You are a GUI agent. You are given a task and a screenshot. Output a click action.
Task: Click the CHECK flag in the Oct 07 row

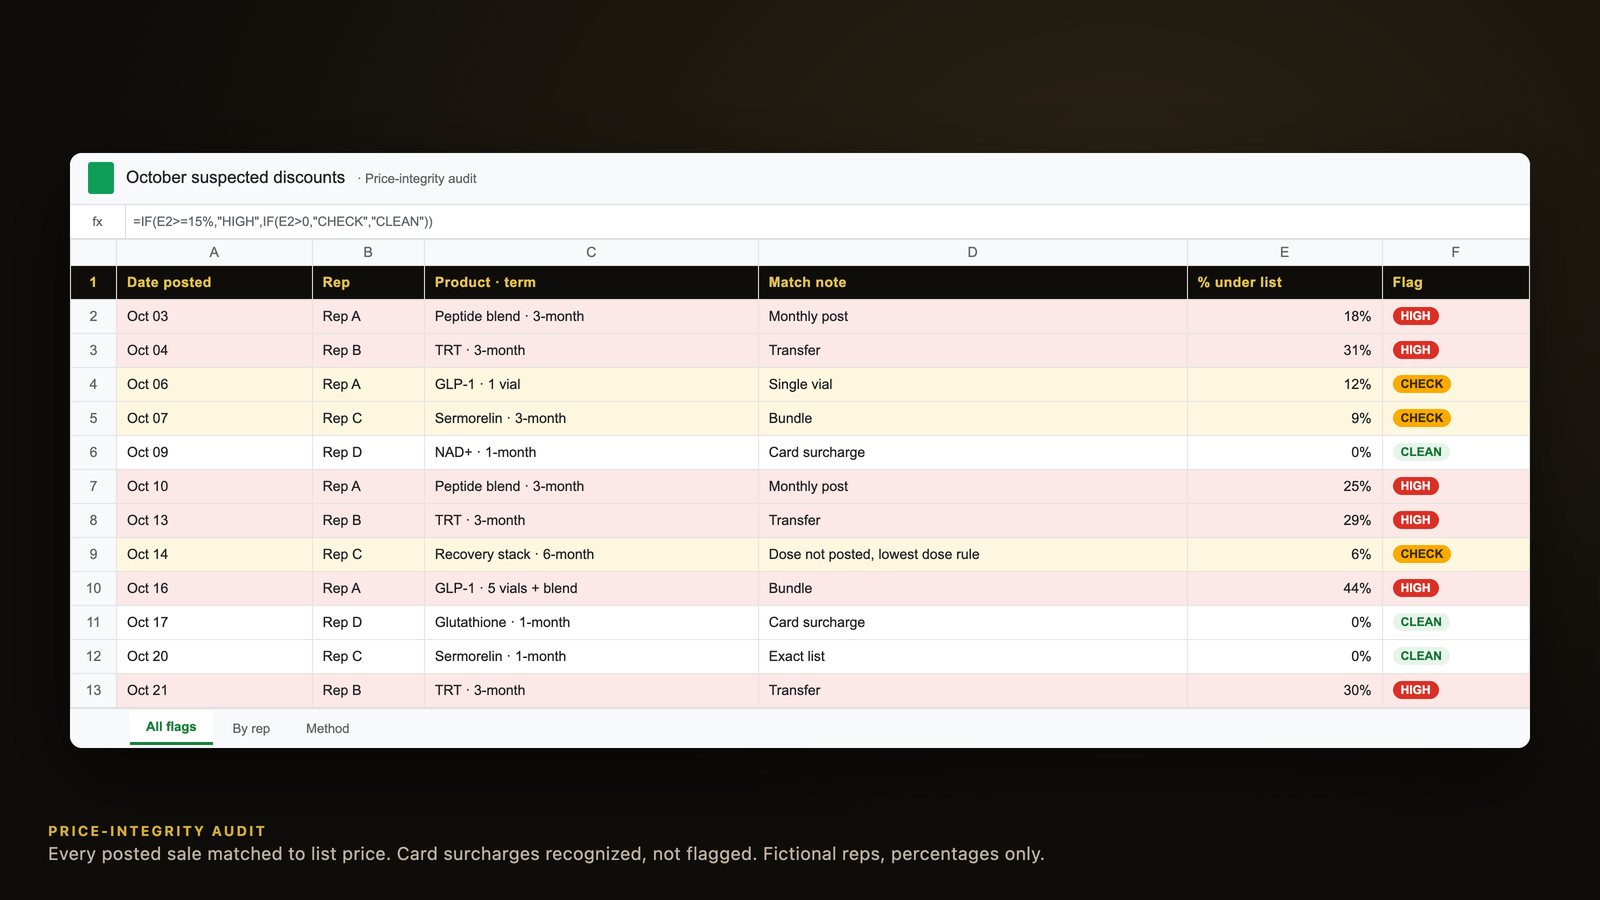click(x=1421, y=418)
